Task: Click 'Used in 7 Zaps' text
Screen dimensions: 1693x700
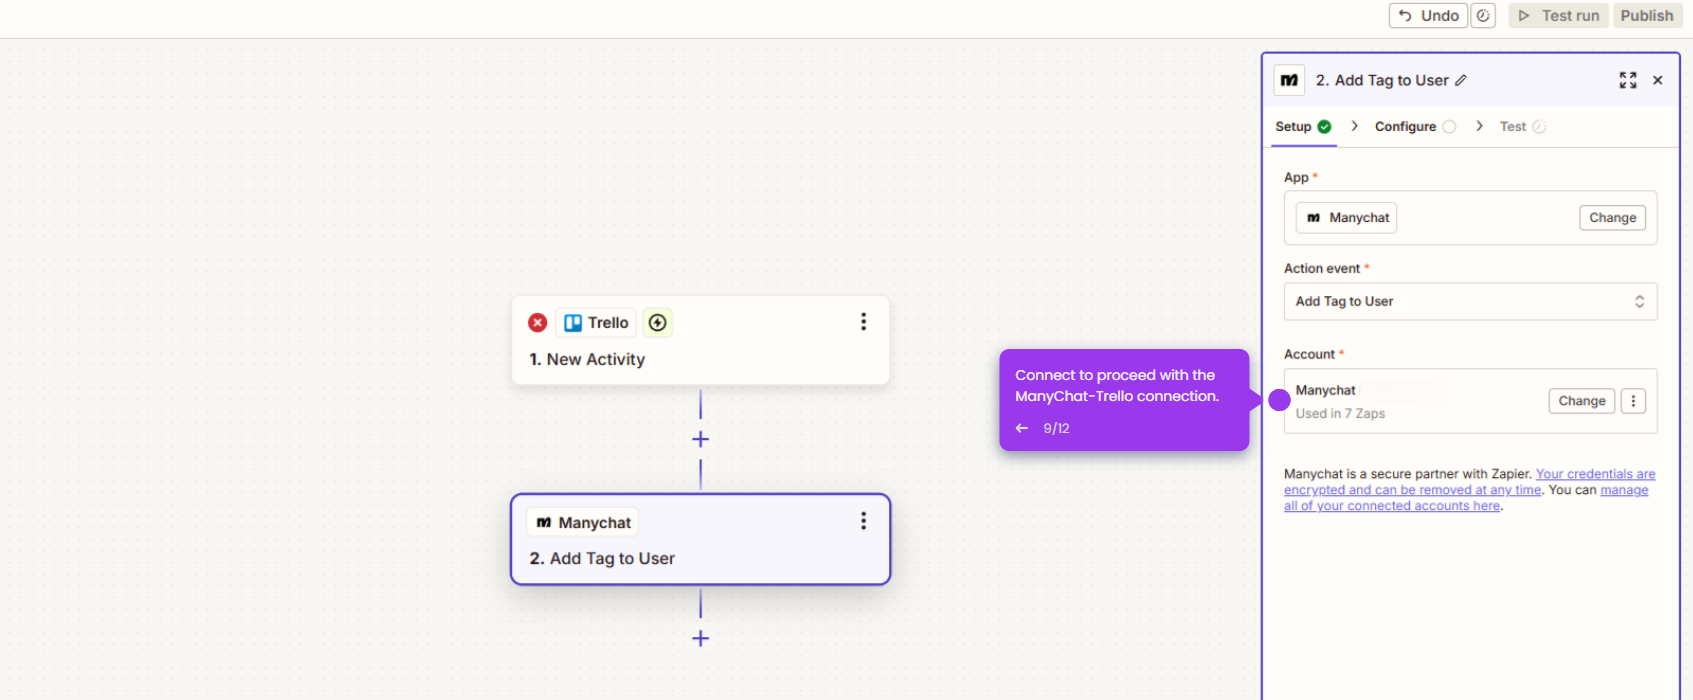Action: point(1340,414)
